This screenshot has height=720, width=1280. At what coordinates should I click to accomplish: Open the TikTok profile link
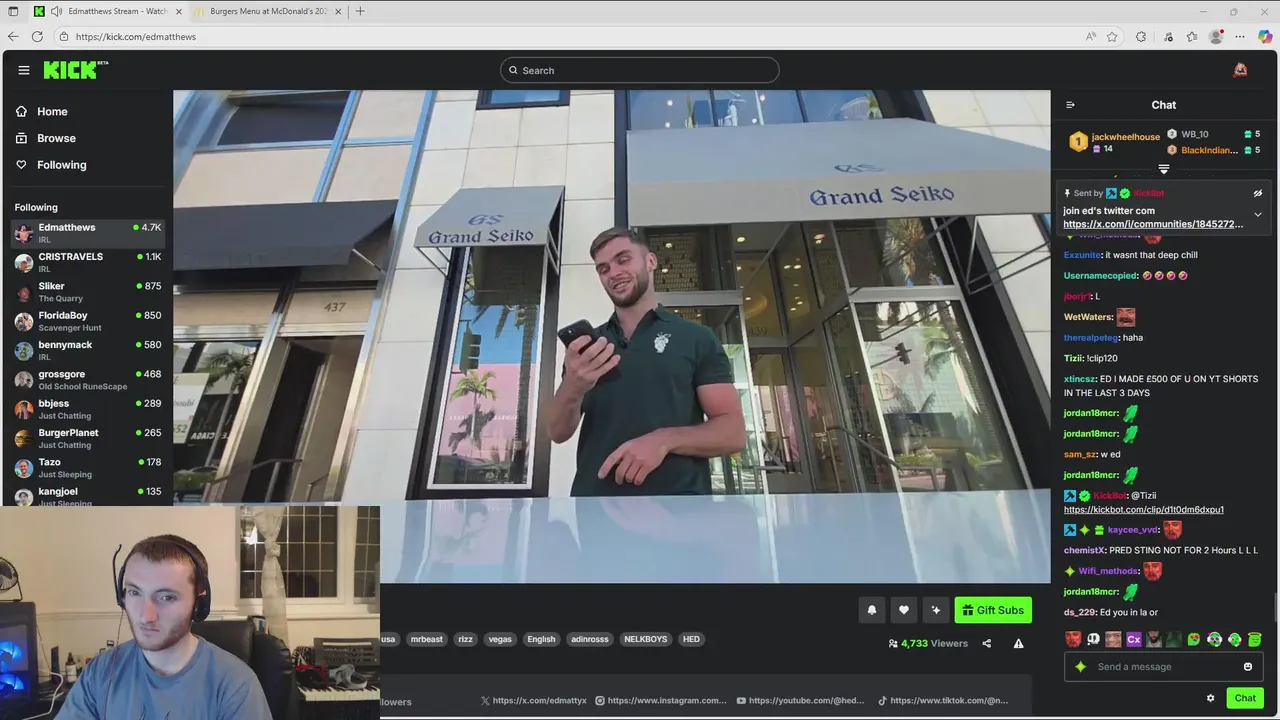(943, 701)
